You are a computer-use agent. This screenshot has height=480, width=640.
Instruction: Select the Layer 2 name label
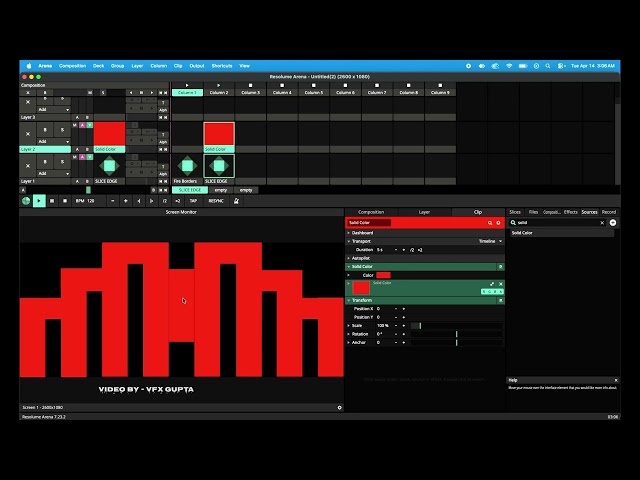pyautogui.click(x=45, y=149)
